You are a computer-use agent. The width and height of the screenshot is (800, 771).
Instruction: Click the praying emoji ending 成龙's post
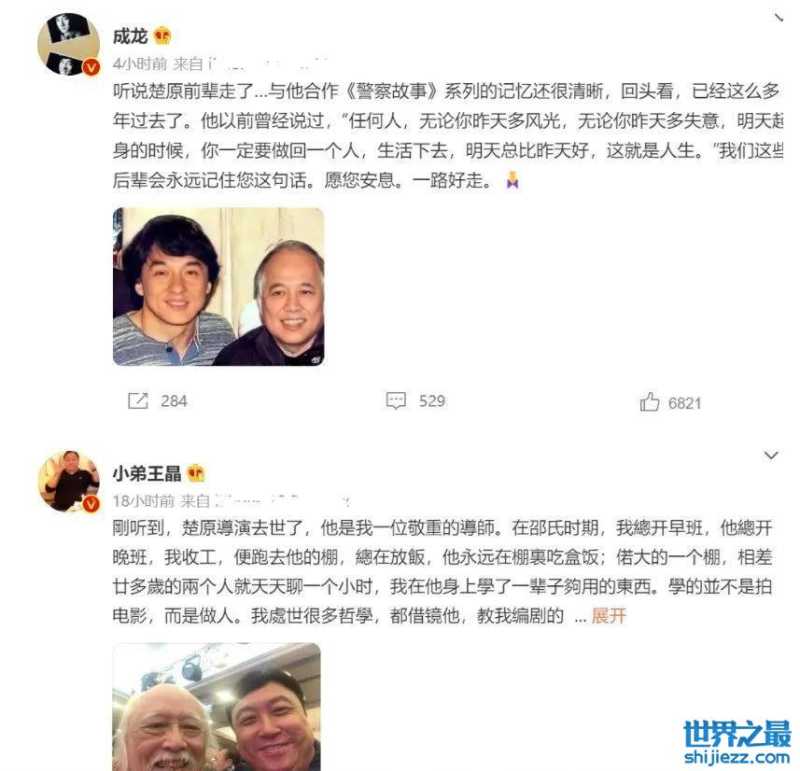click(x=513, y=180)
